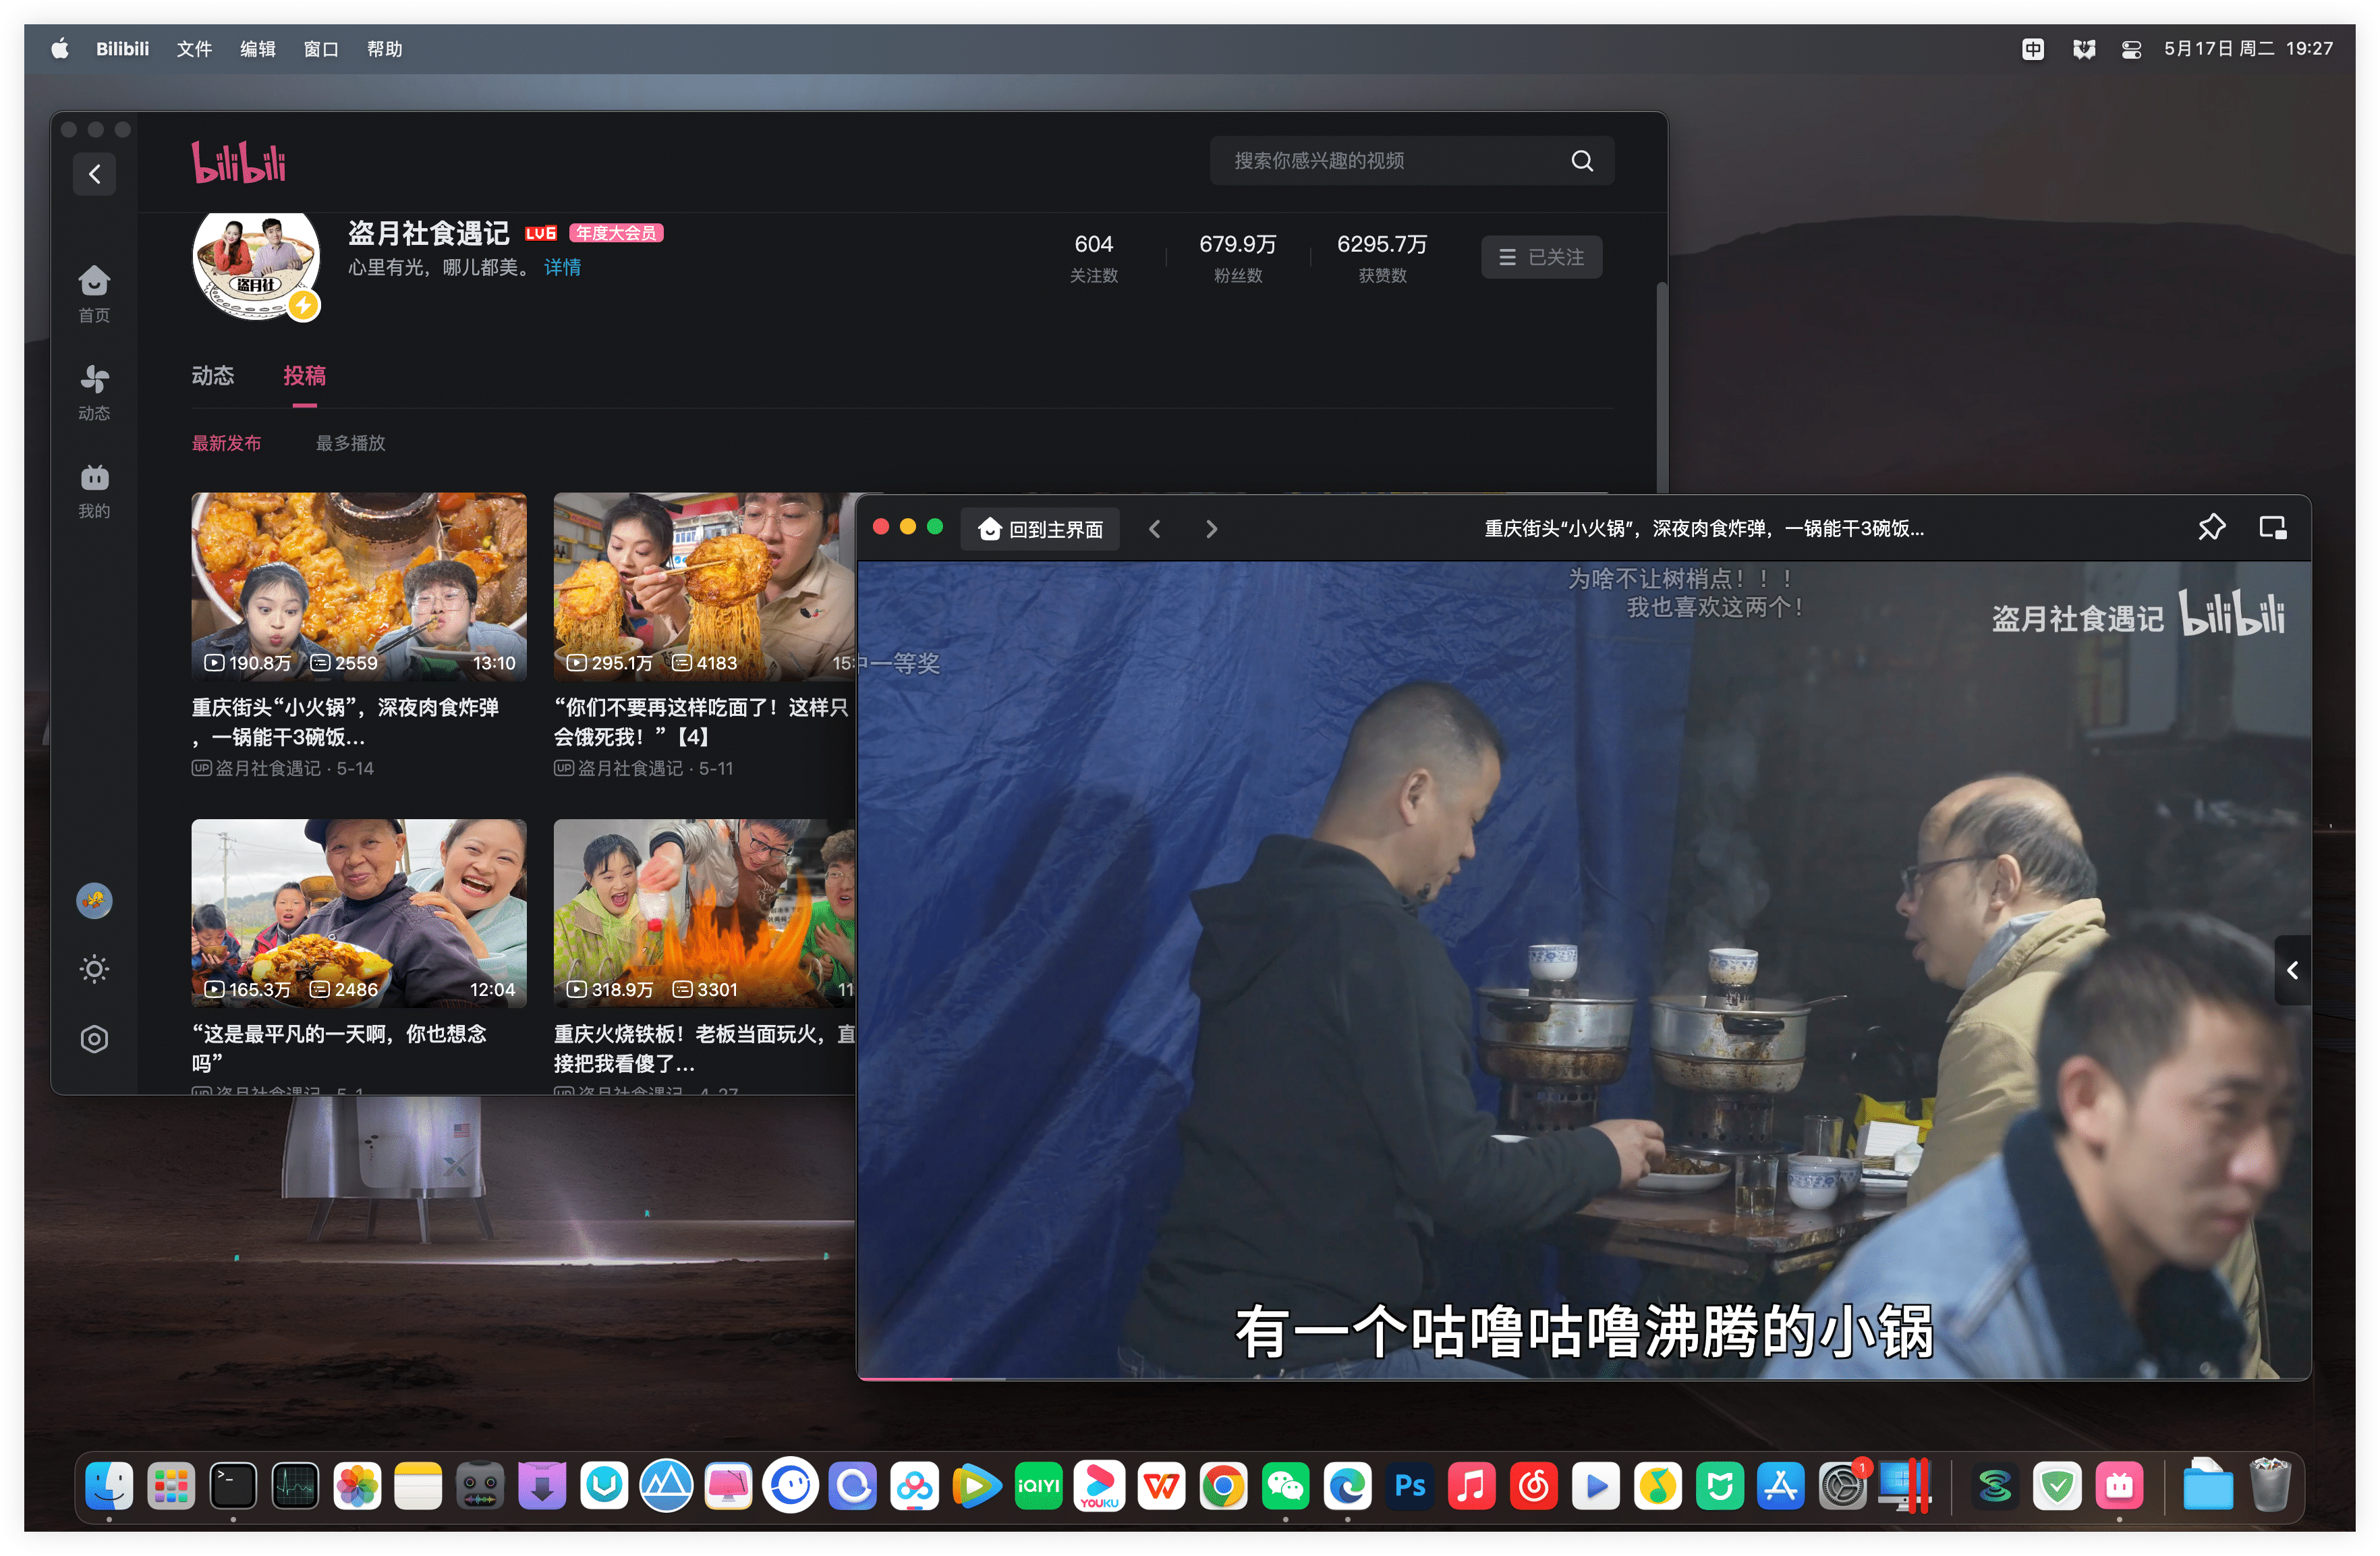Open Google Chrome from the Dock
Viewport: 2380px width, 1556px height.
coord(1223,1487)
